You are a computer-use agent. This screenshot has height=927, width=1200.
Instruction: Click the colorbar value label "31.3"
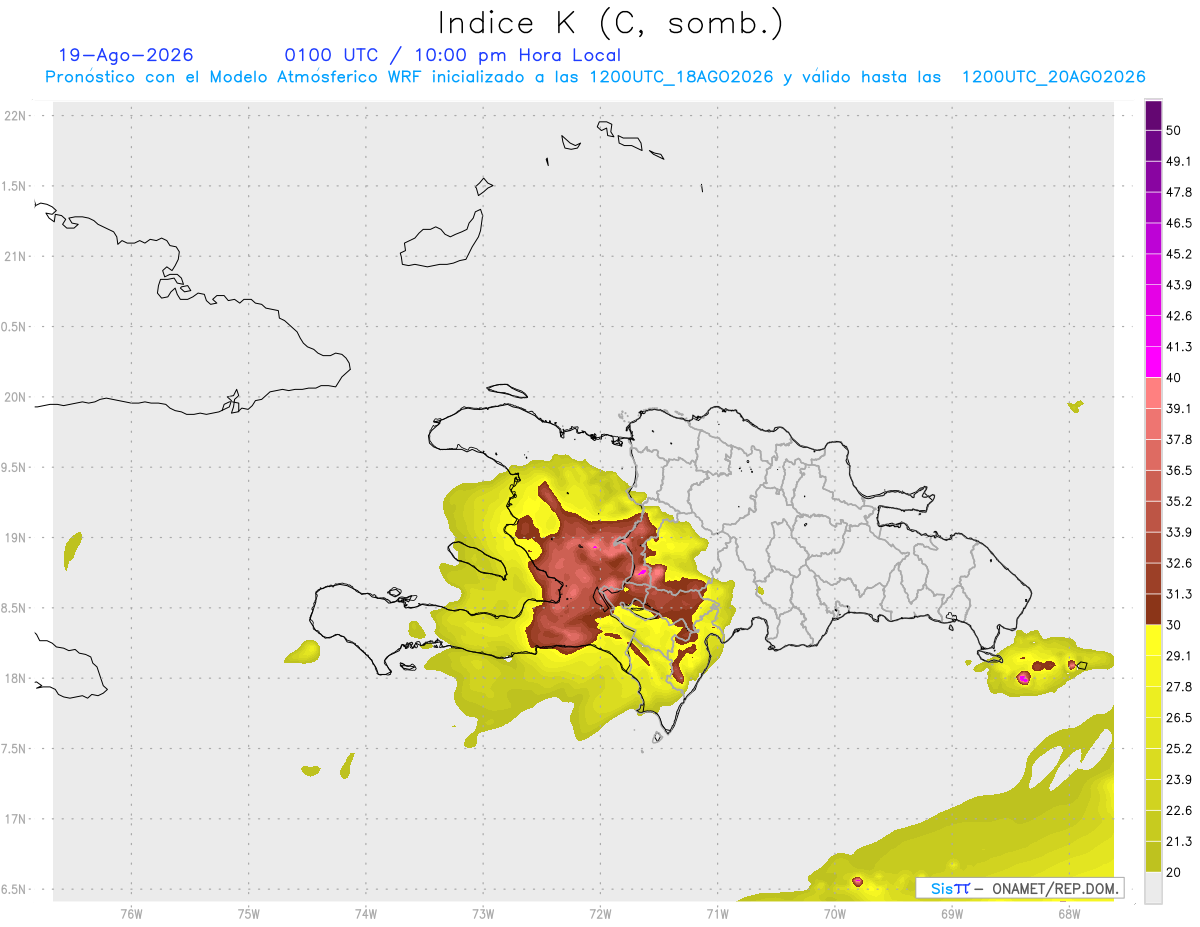click(1179, 594)
